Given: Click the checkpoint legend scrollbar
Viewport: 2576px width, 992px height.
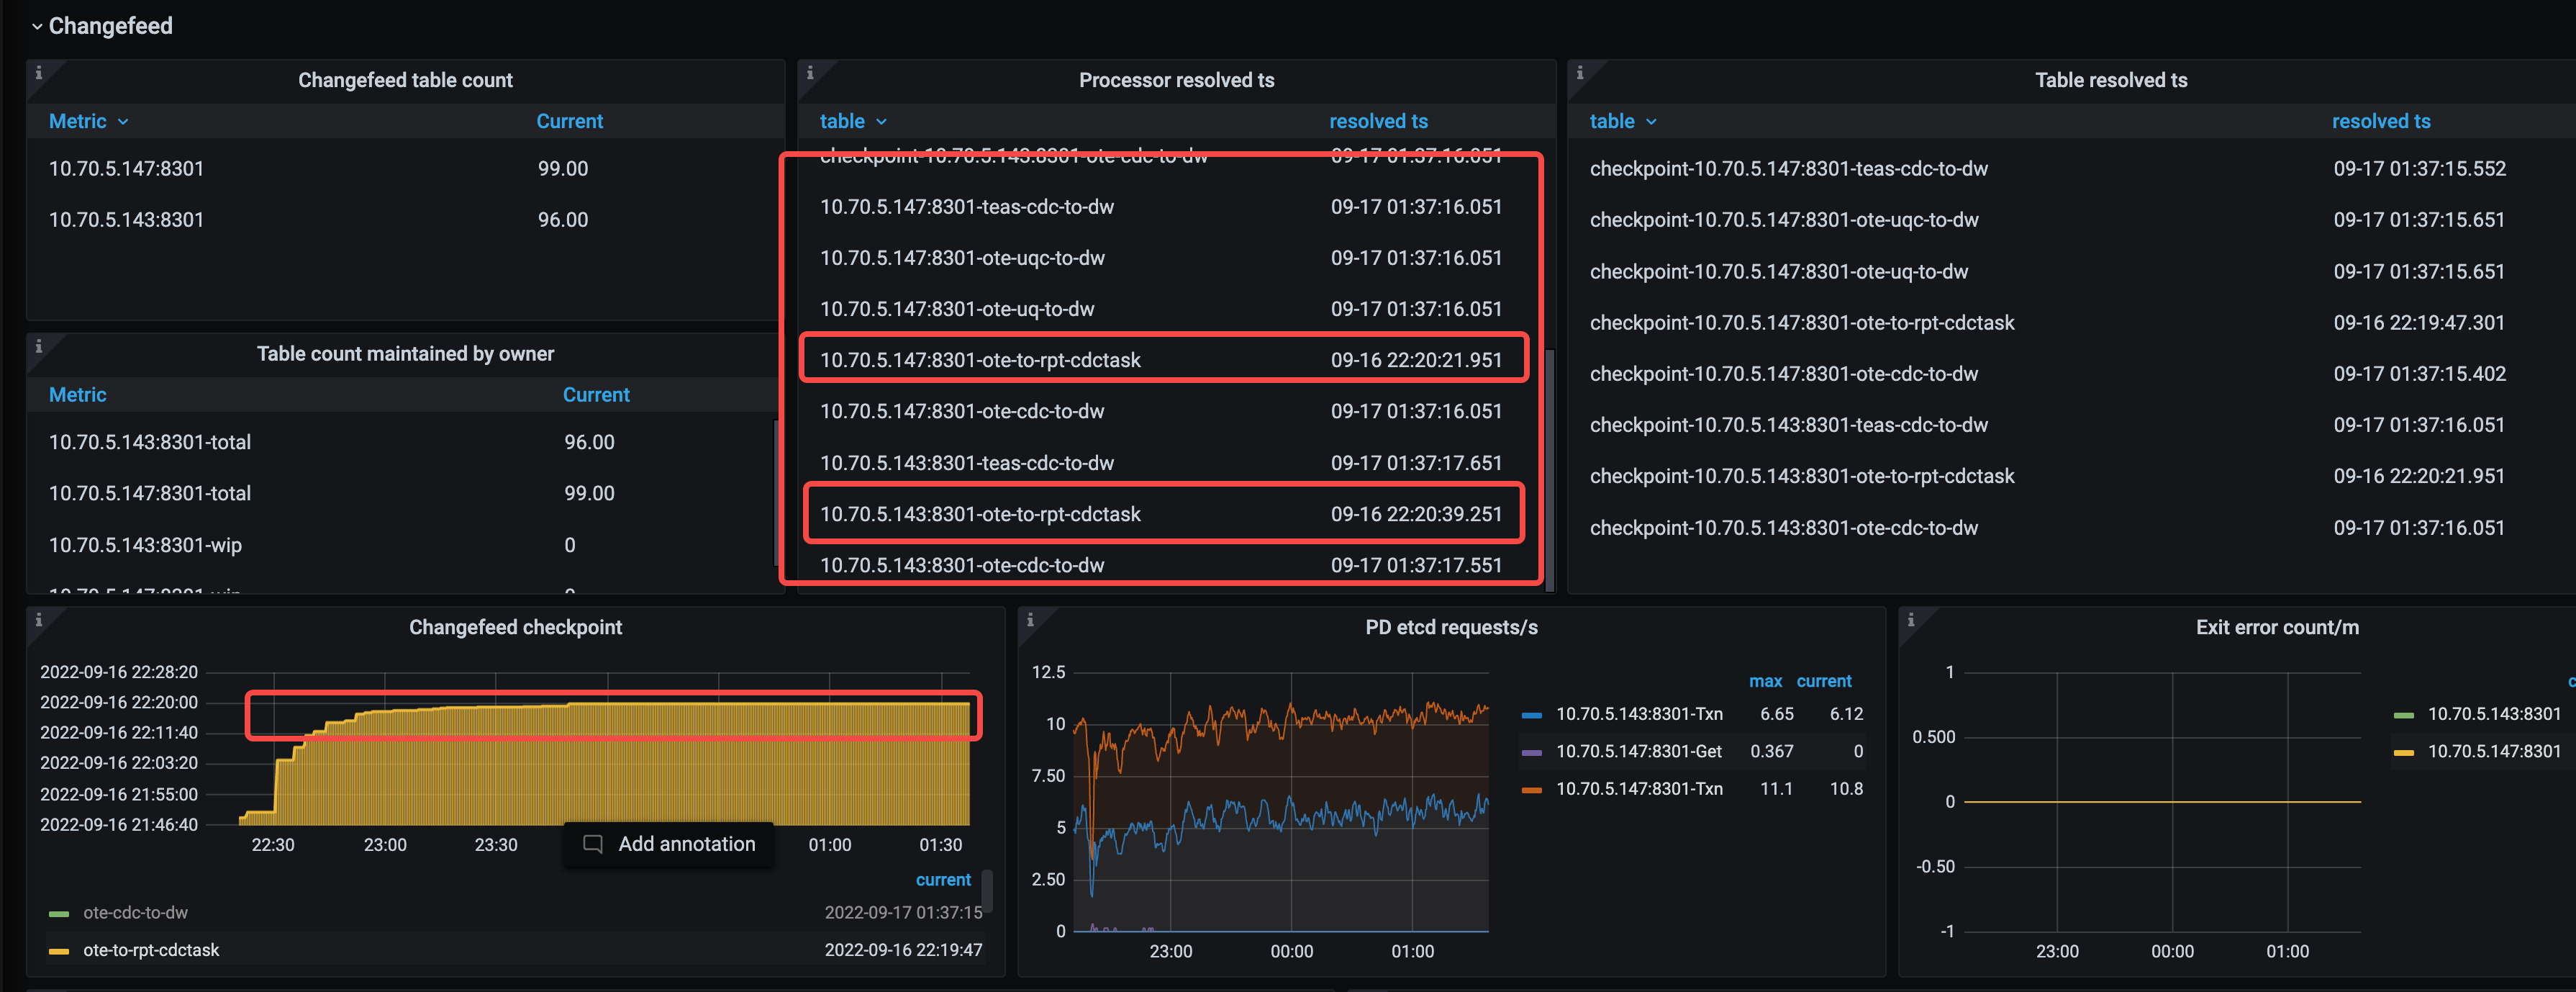Looking at the screenshot, I should click(987, 890).
